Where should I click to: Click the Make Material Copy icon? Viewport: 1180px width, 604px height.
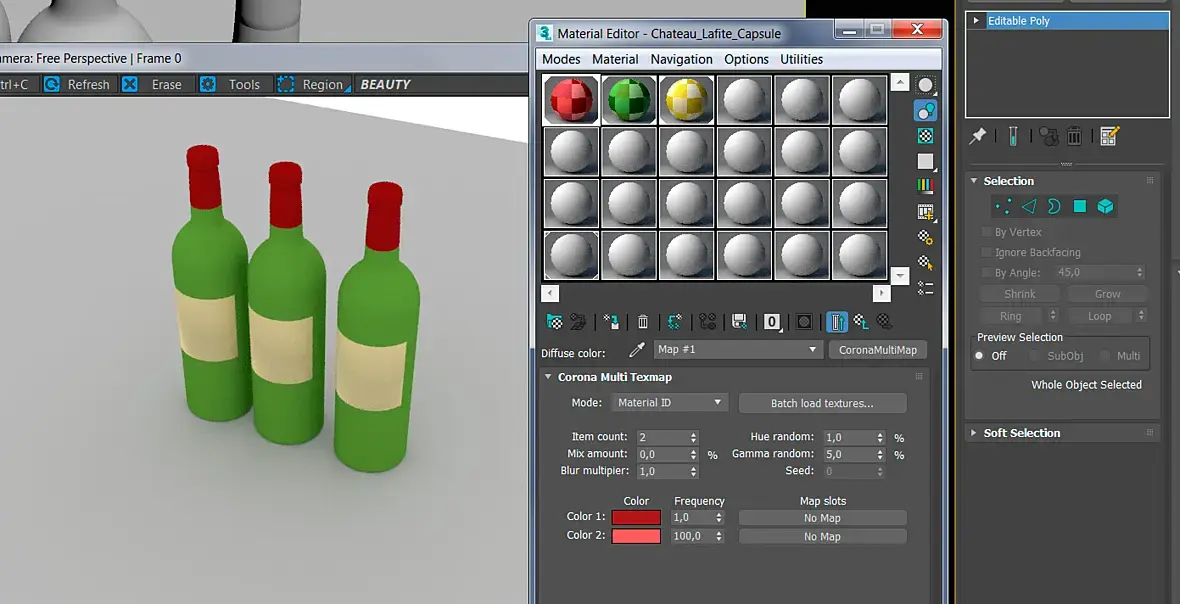point(674,322)
